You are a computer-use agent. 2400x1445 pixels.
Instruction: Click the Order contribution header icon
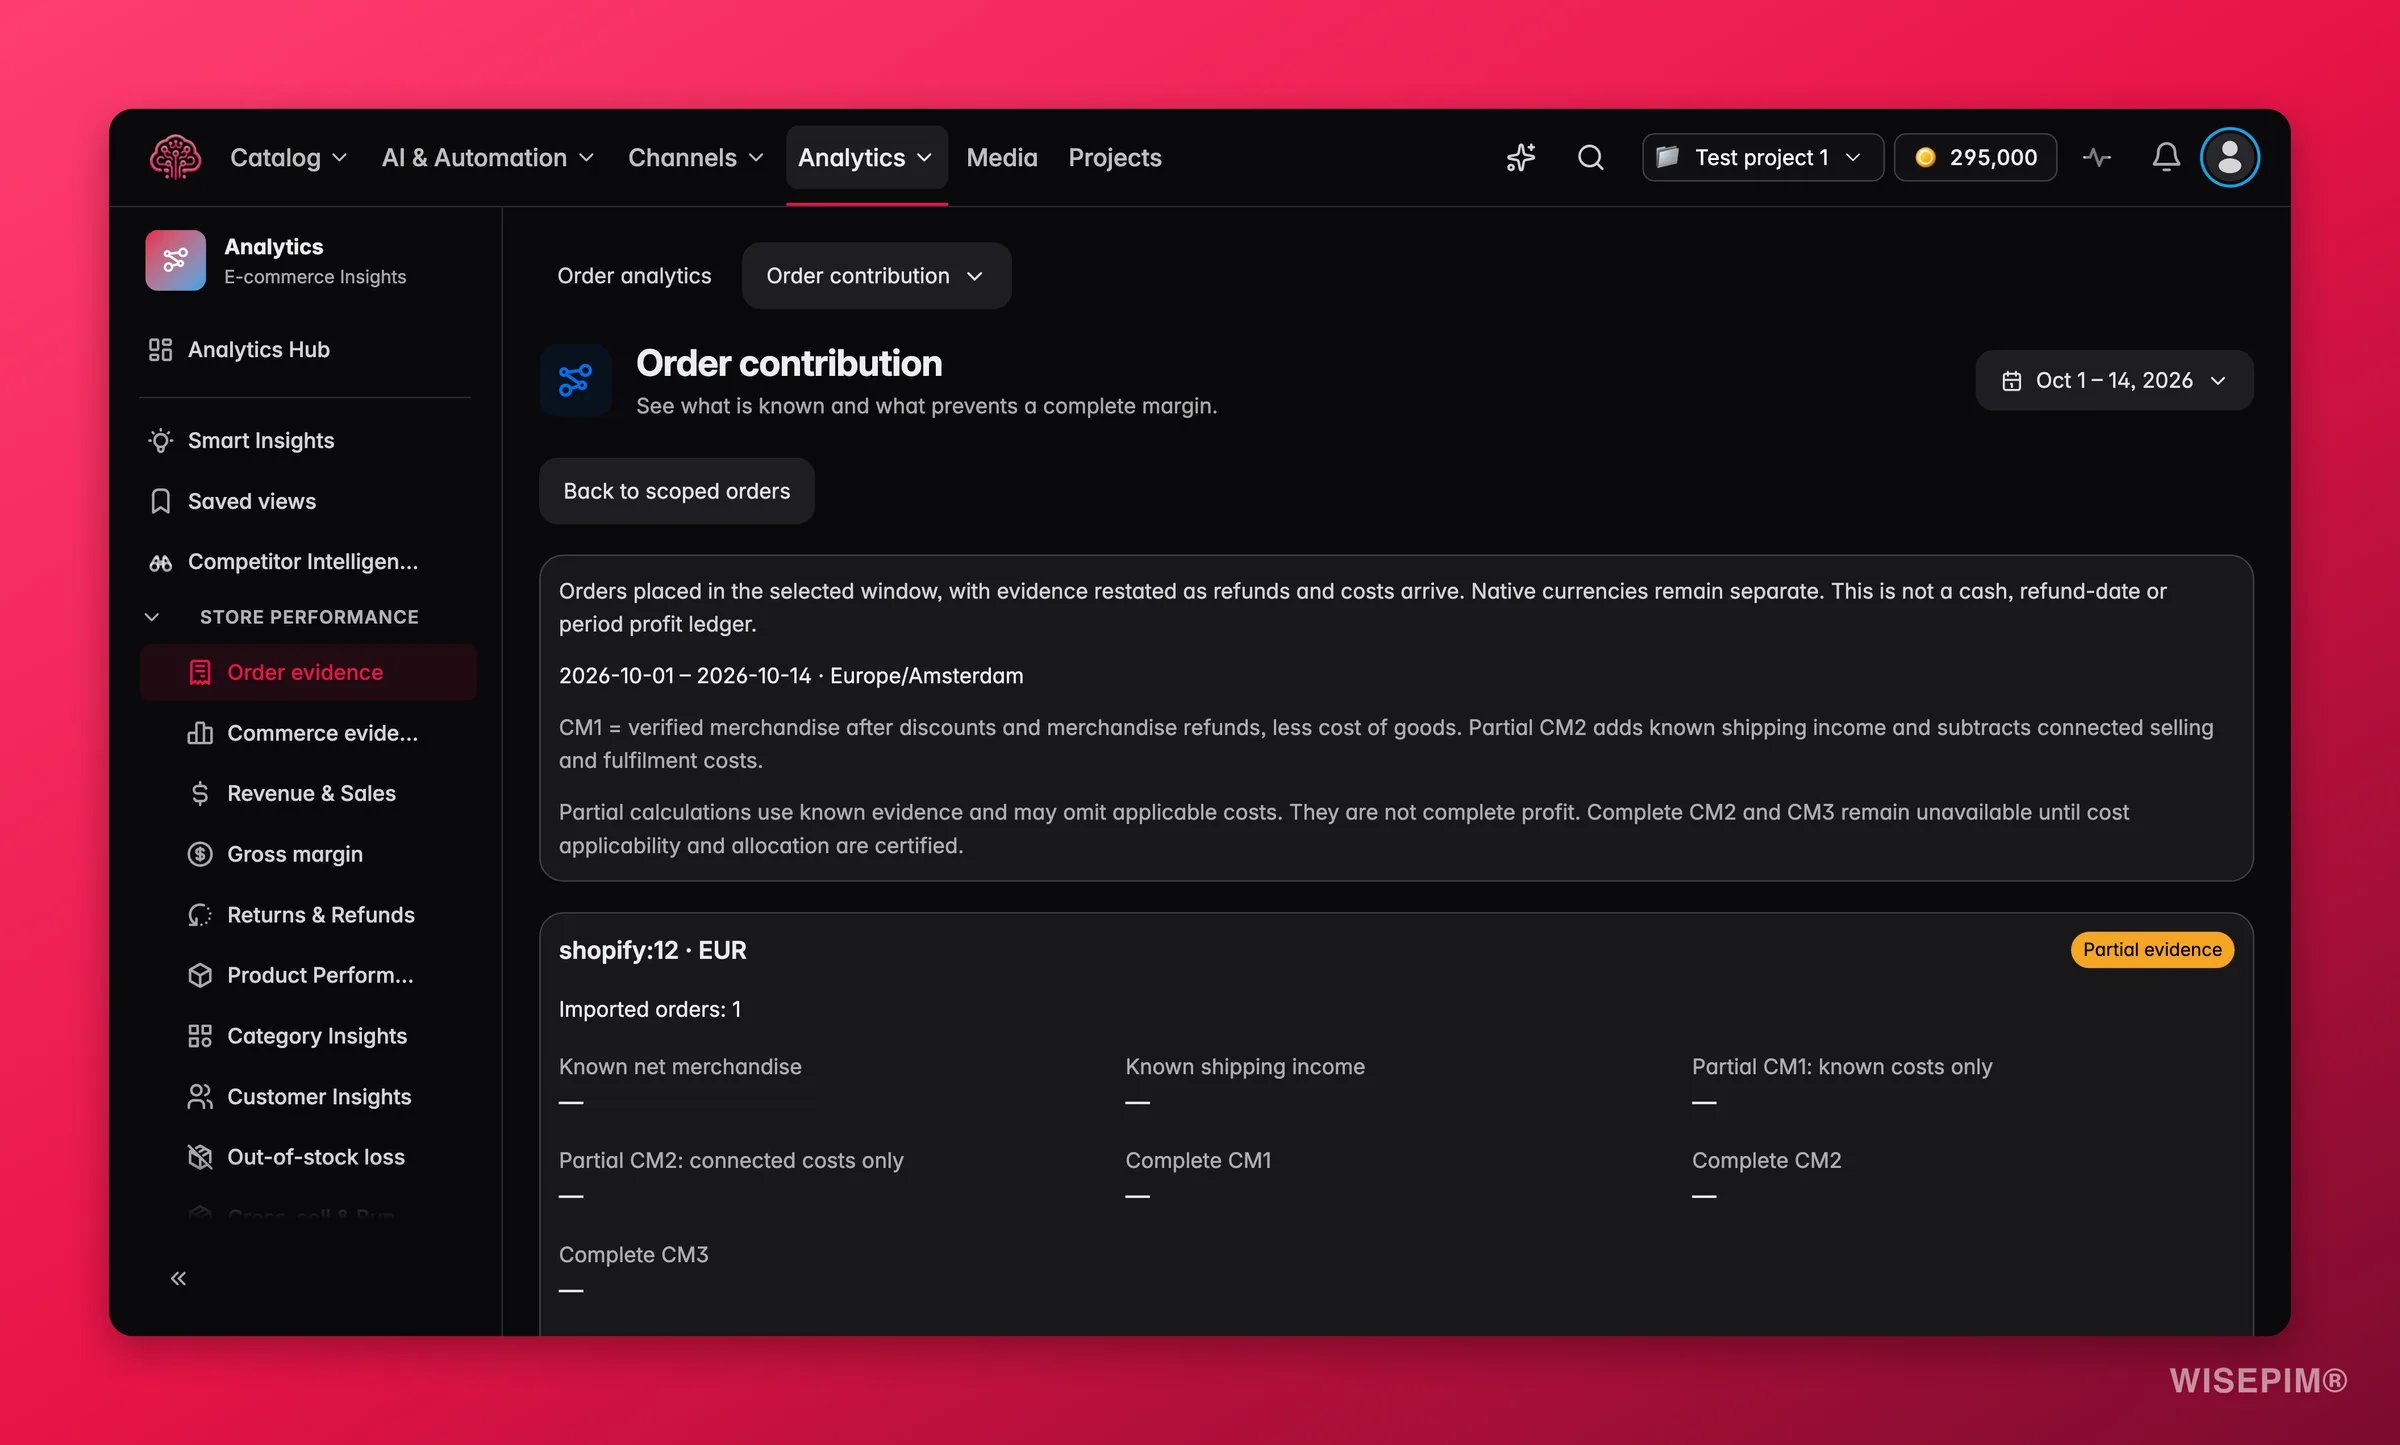575,380
